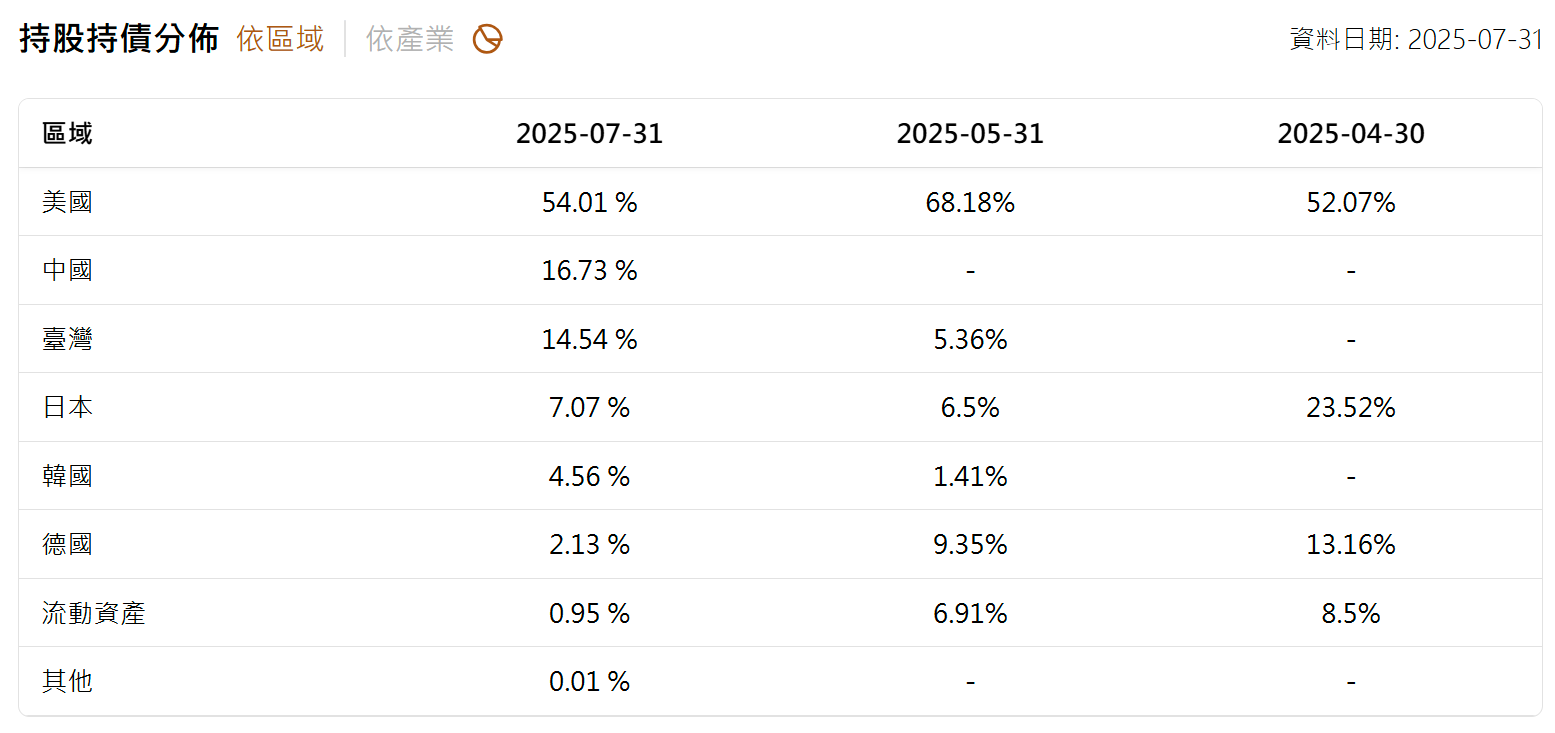This screenshot has height=733, width=1555.
Task: Click the 其他 row label
Action: pos(68,682)
